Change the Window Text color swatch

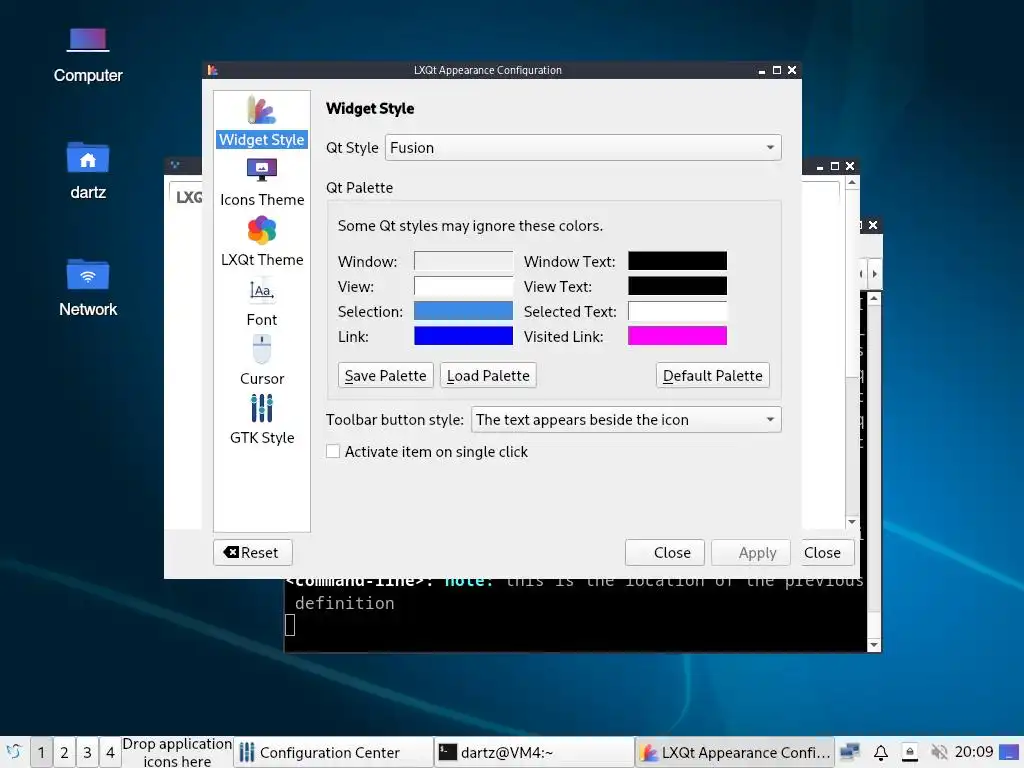click(x=677, y=261)
